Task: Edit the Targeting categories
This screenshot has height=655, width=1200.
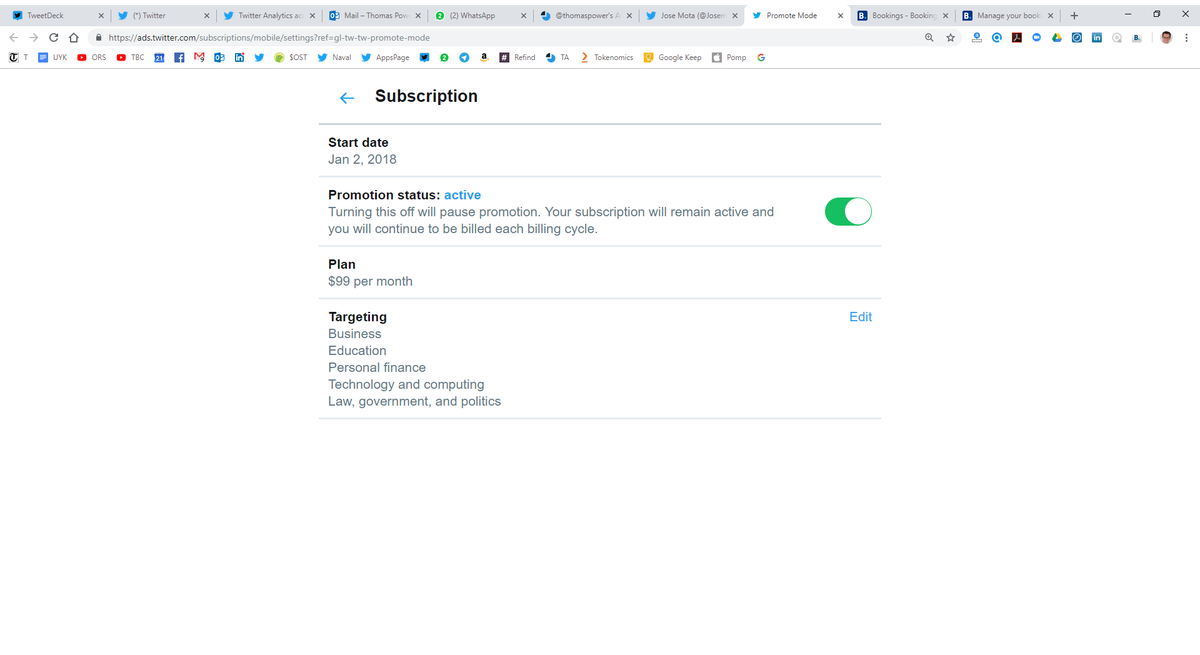Action: pos(860,317)
